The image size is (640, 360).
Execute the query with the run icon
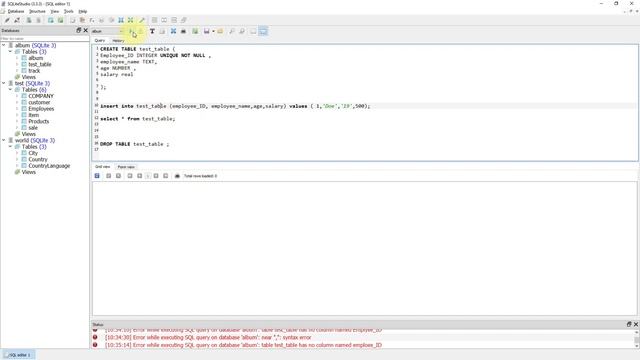[x=131, y=31]
